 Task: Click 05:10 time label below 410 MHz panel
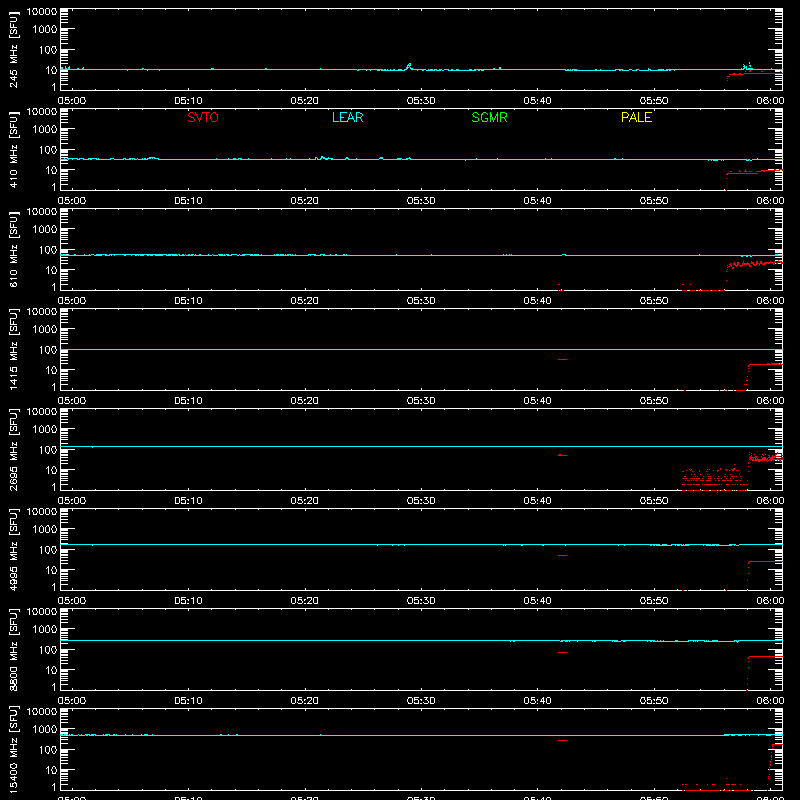point(188,201)
